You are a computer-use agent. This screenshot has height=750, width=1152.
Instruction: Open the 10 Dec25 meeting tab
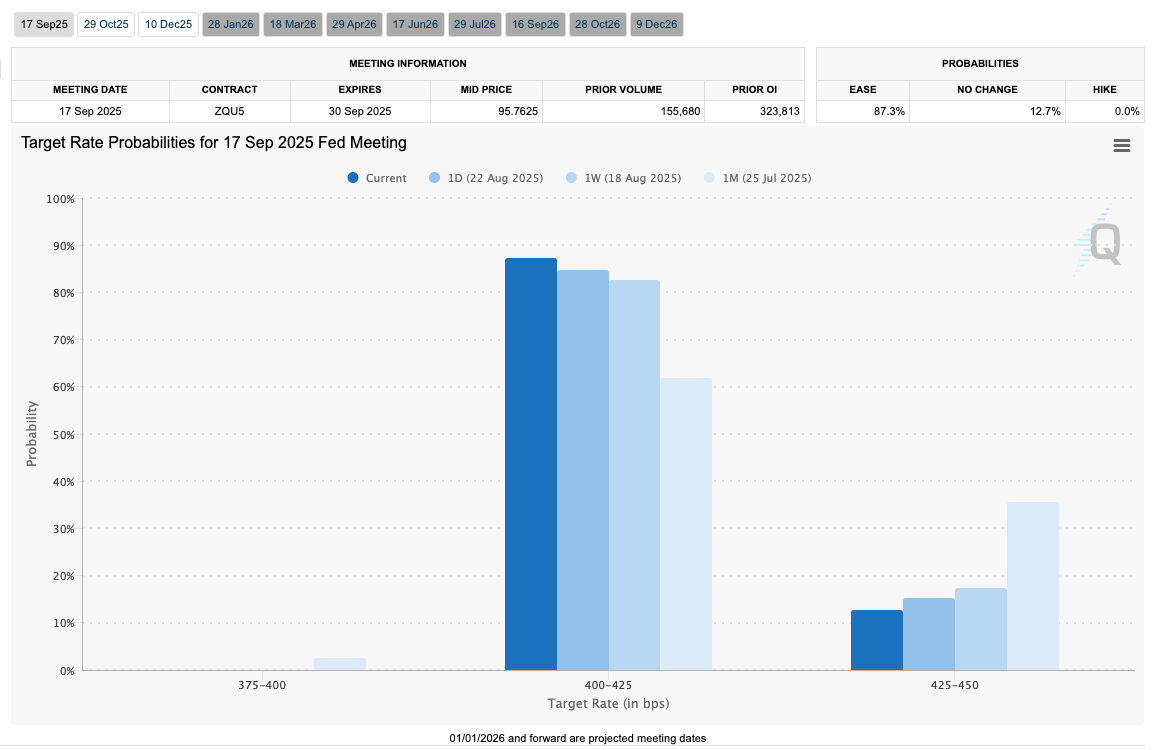pyautogui.click(x=168, y=24)
